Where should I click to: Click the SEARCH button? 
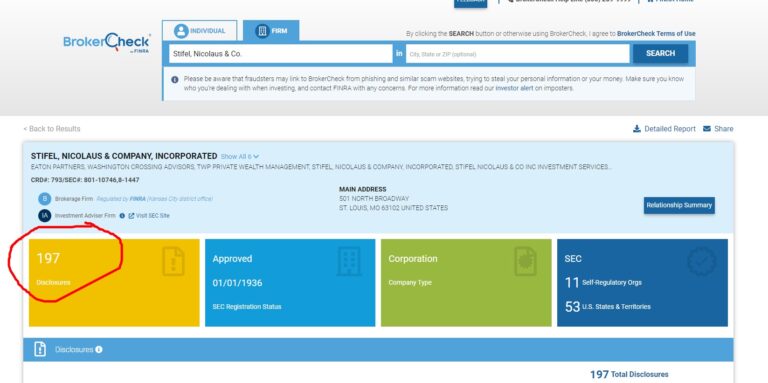tap(660, 53)
